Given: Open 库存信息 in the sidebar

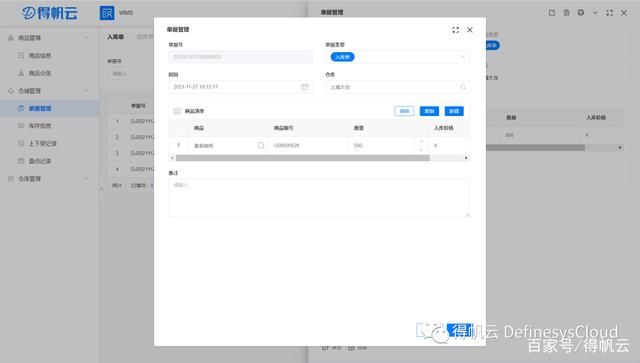Looking at the screenshot, I should (x=40, y=126).
